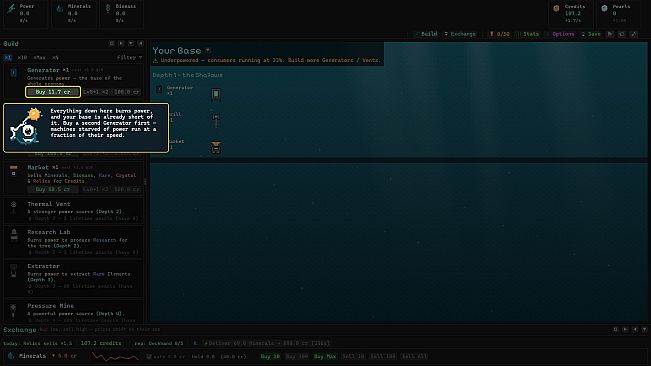The height and width of the screenshot is (366, 651).
Task: Click the Minerals resource icon at top
Action: (60, 8)
